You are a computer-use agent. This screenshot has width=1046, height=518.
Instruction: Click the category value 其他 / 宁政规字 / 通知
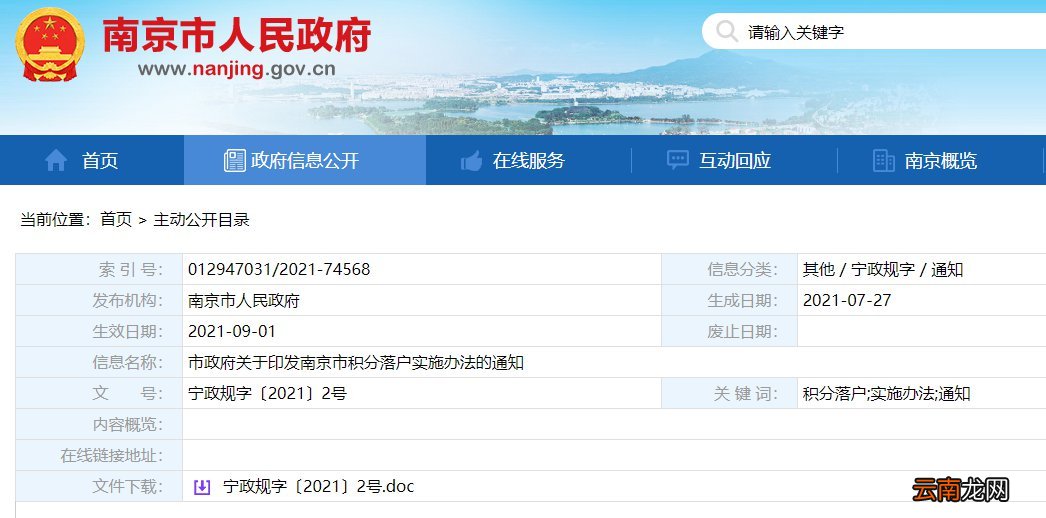pos(883,269)
